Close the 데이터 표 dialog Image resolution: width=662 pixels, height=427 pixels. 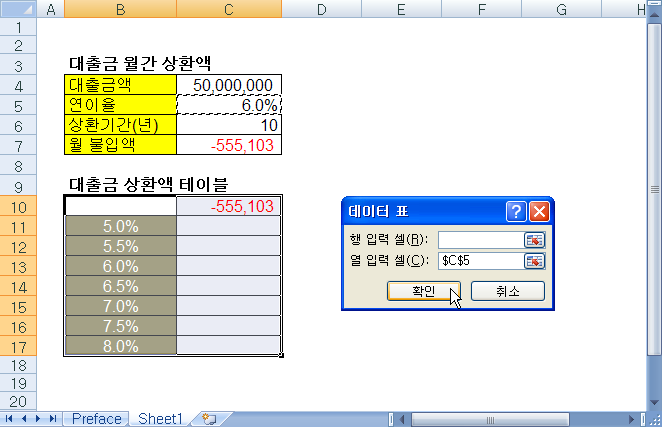tap(539, 211)
